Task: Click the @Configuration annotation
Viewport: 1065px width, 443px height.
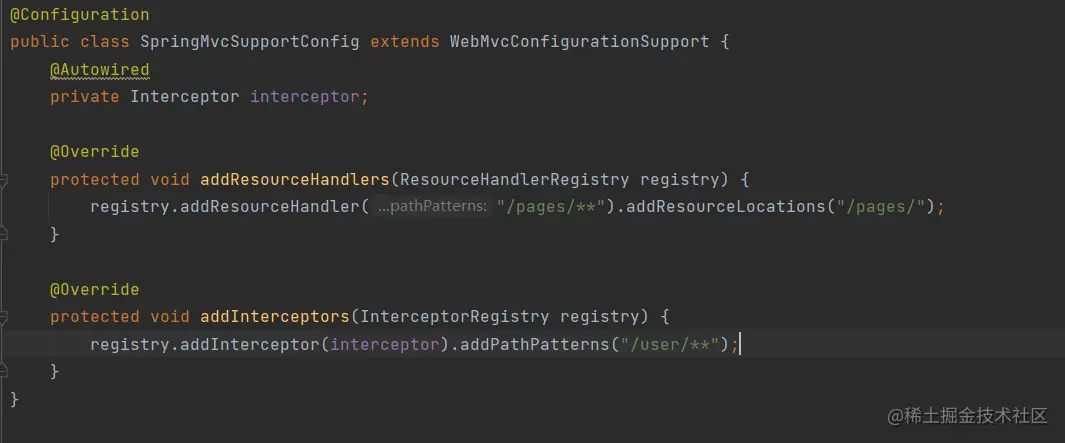Action: coord(79,15)
